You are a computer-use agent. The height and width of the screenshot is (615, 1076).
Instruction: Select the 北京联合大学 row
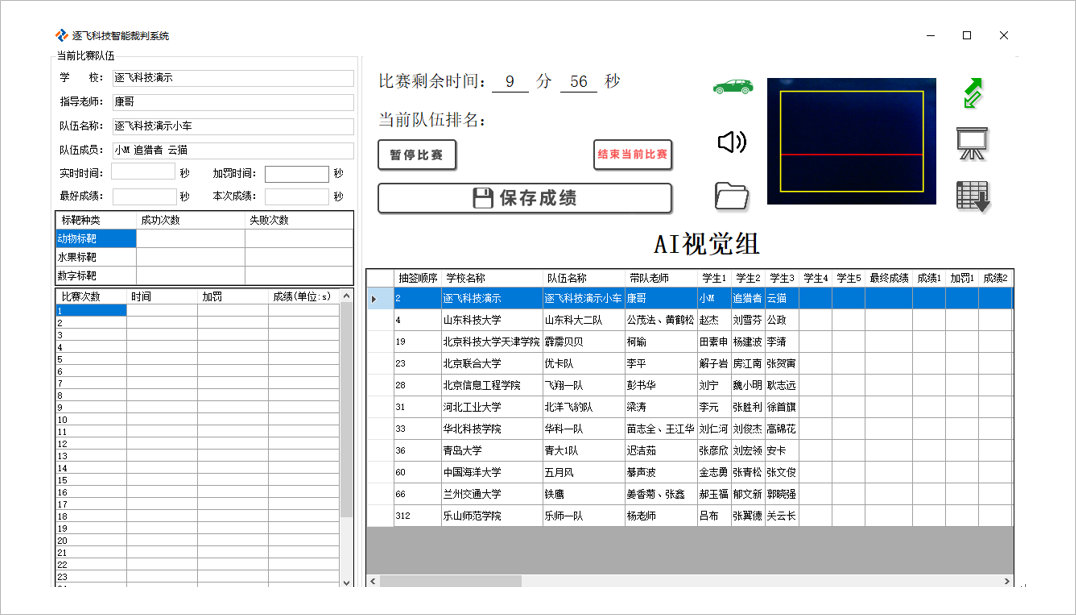coord(690,364)
